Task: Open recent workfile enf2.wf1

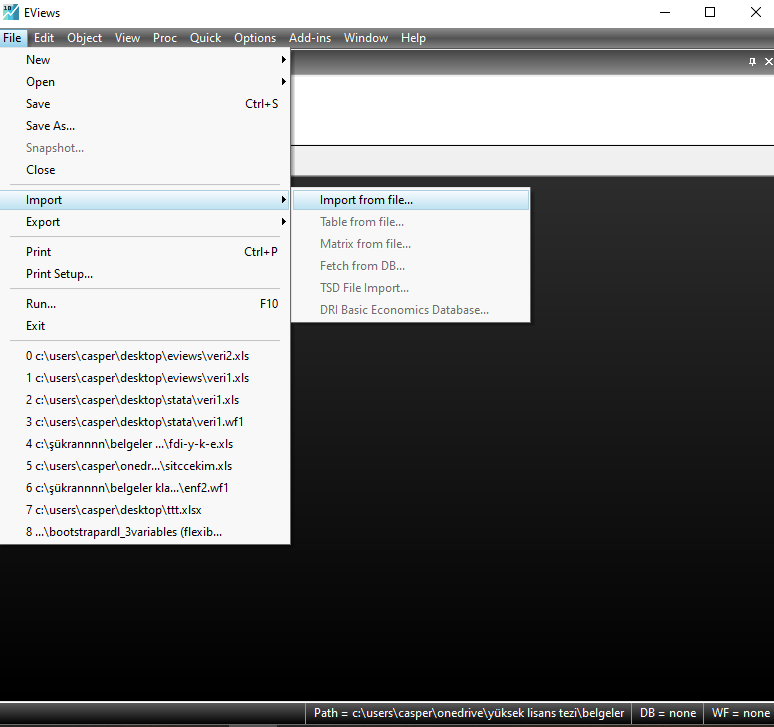Action: click(x=145, y=488)
